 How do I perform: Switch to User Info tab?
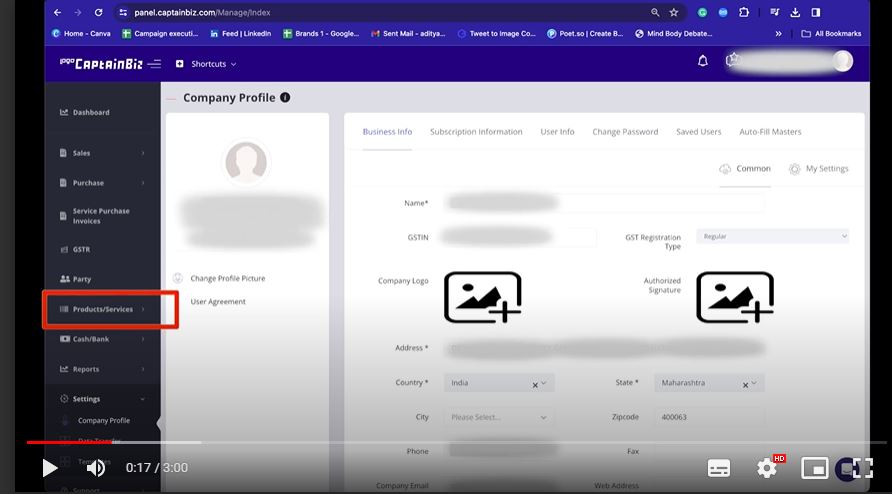click(x=558, y=131)
